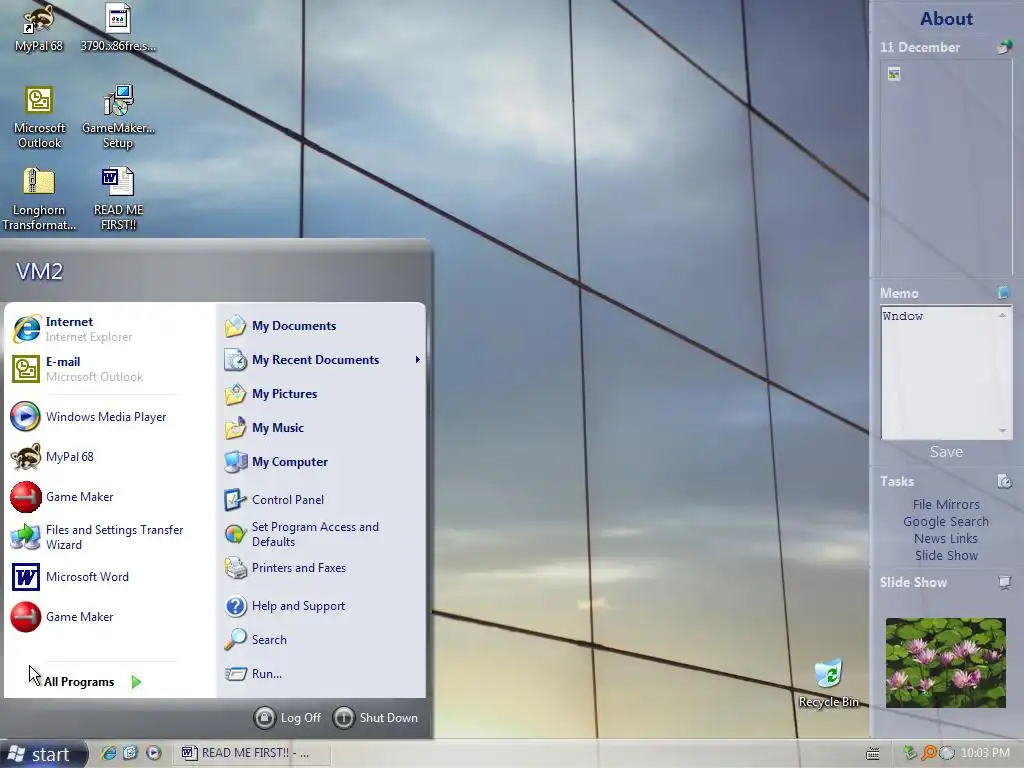This screenshot has height=768, width=1024.
Task: Open the Run... dialog
Action: [253, 674]
